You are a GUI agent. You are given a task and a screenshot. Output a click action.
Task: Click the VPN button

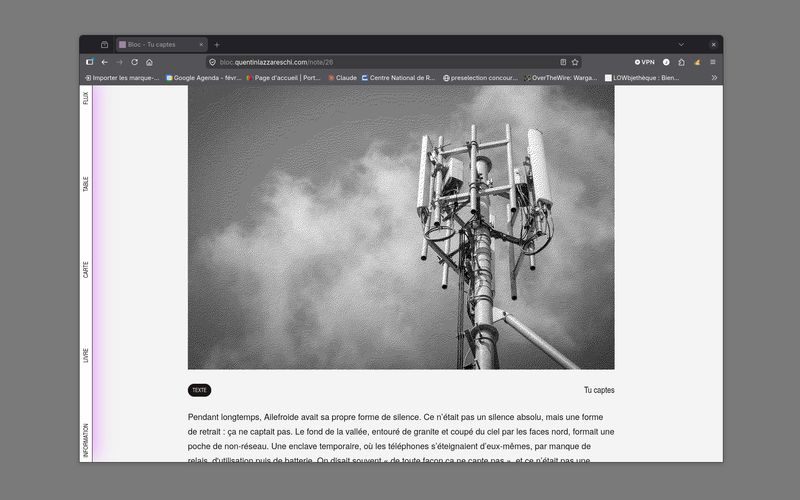pyautogui.click(x=644, y=62)
